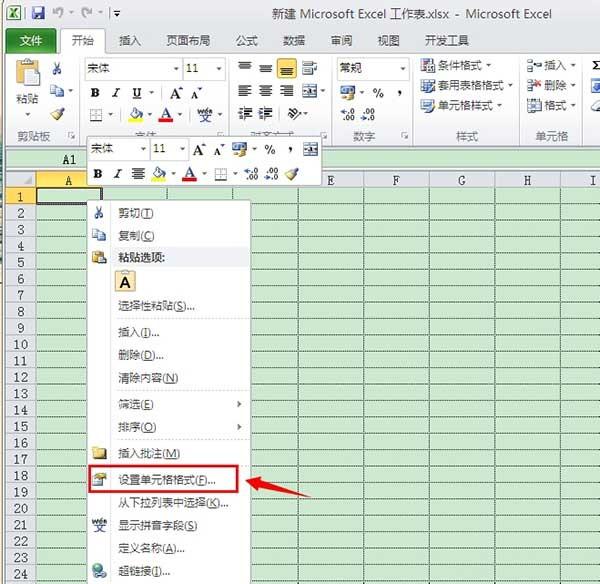Click the font color red A in mini toolbar

click(x=189, y=173)
